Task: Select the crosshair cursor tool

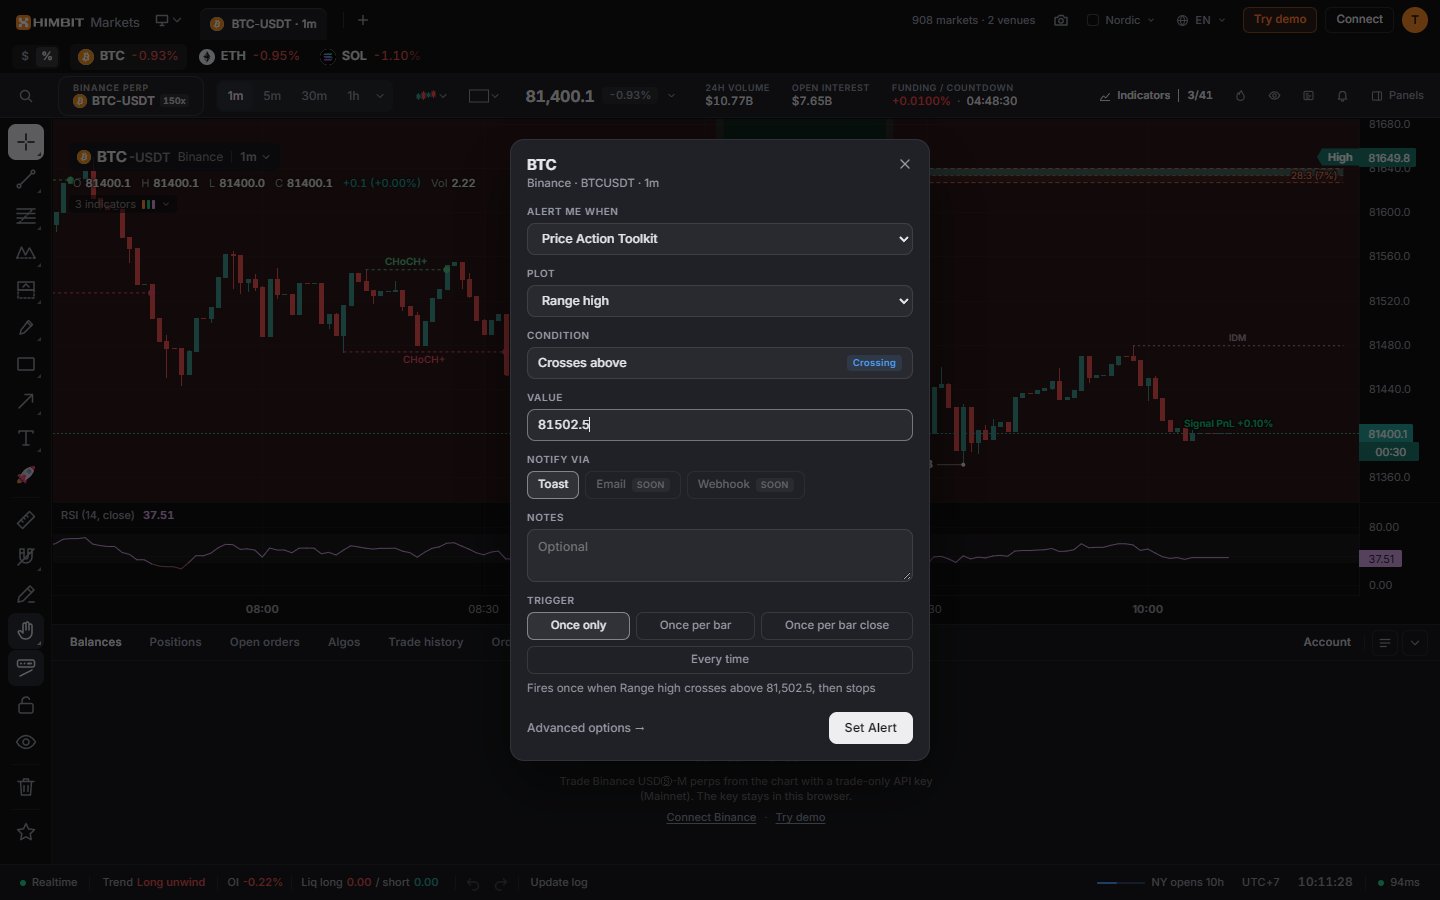Action: click(26, 142)
